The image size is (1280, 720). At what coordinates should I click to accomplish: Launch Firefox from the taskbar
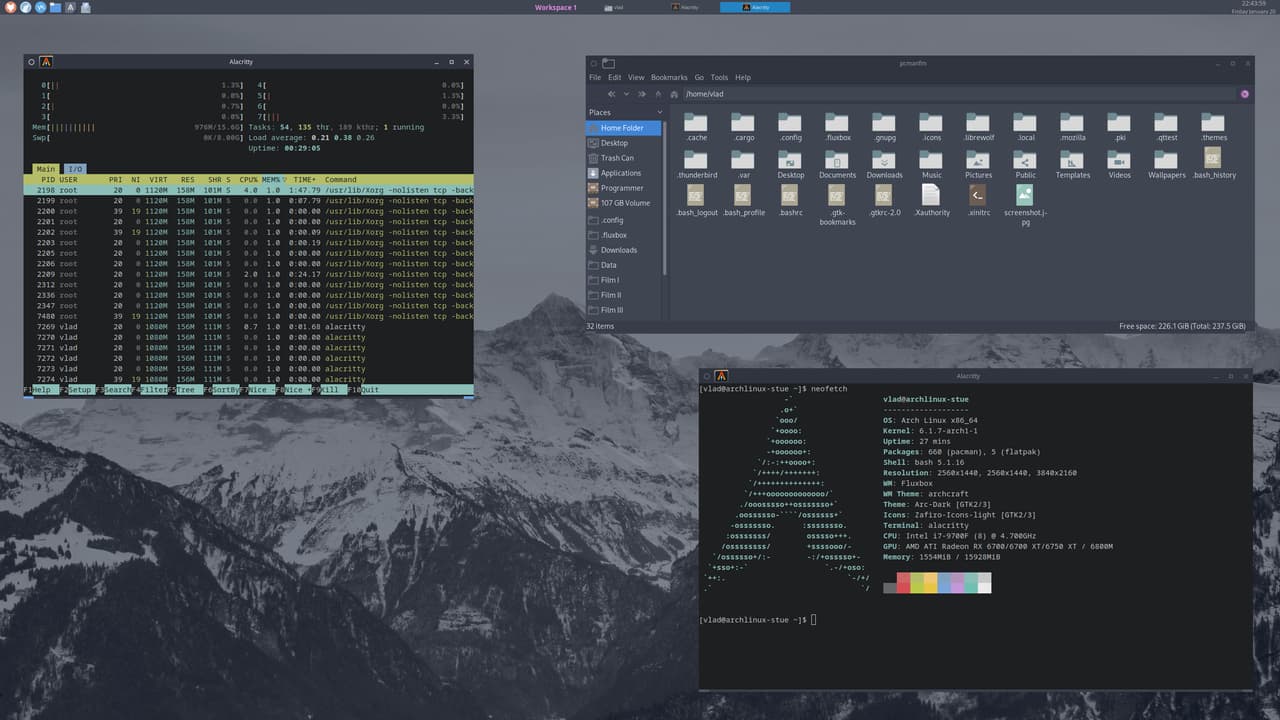[10, 6]
